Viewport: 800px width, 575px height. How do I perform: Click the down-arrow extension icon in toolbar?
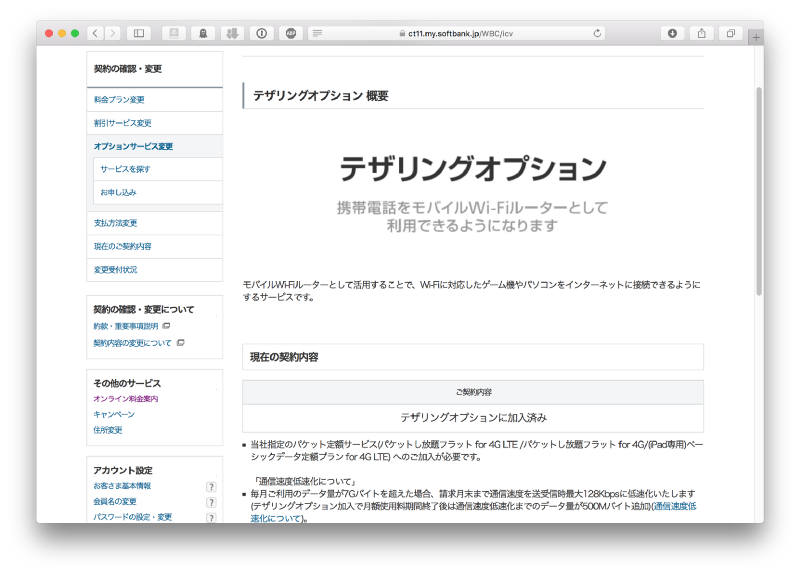coord(232,33)
